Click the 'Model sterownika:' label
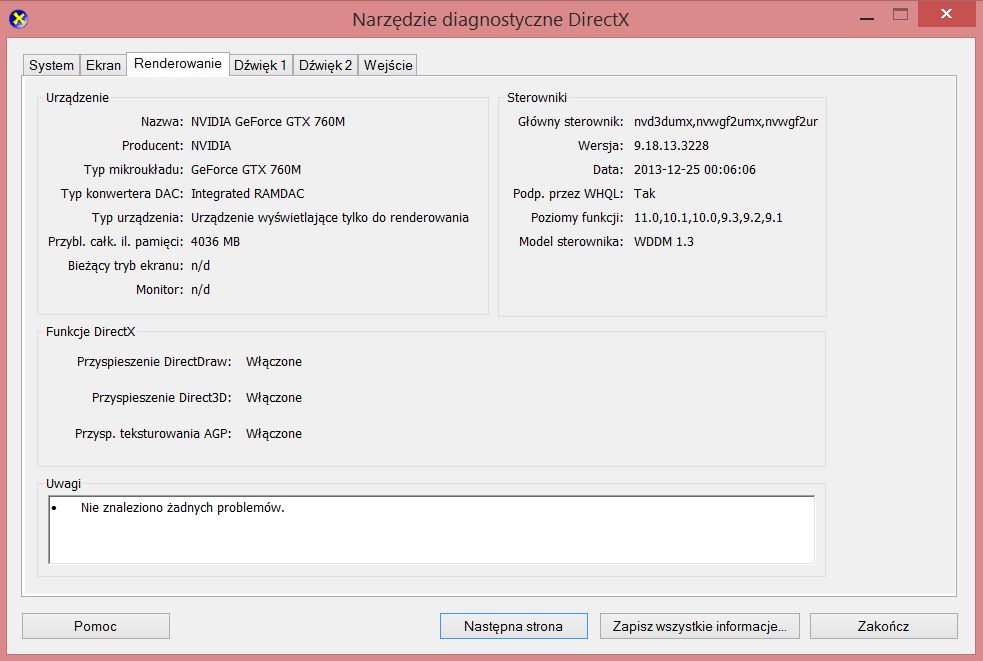This screenshot has height=661, width=983. coord(571,241)
